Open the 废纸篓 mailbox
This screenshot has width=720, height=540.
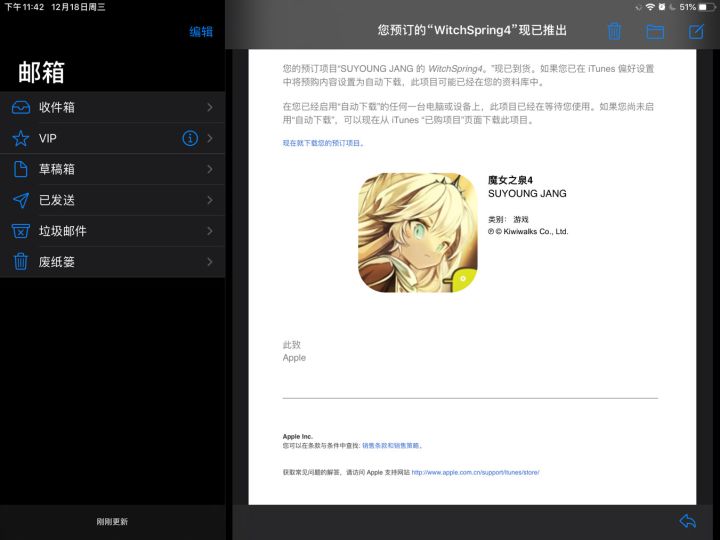[112, 262]
